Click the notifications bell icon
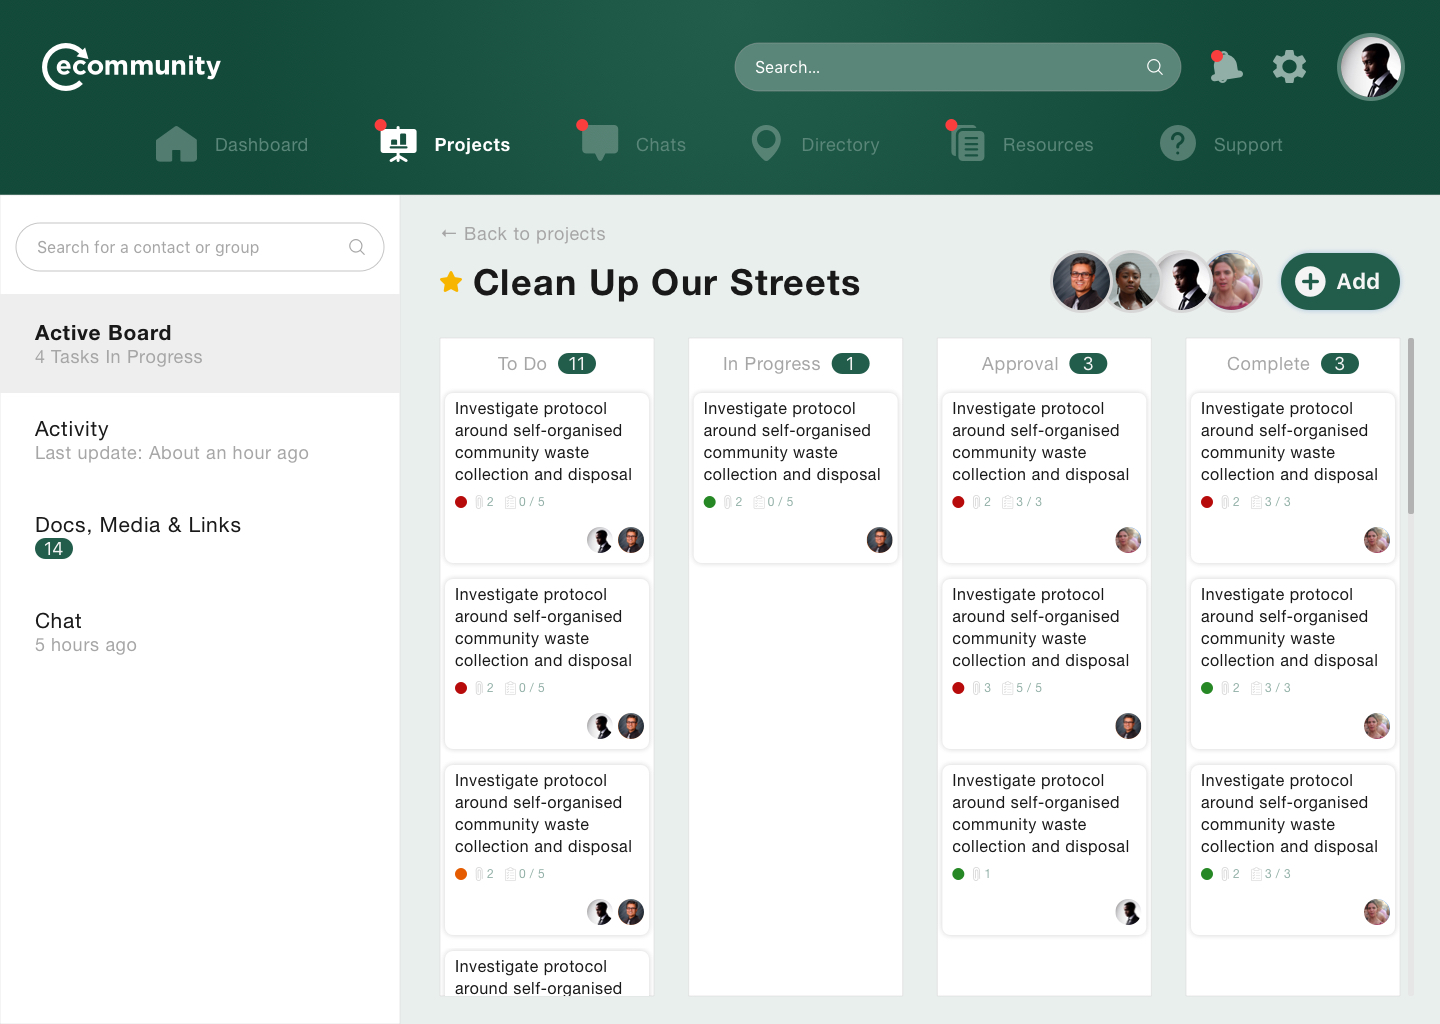The width and height of the screenshot is (1440, 1024). (1225, 68)
